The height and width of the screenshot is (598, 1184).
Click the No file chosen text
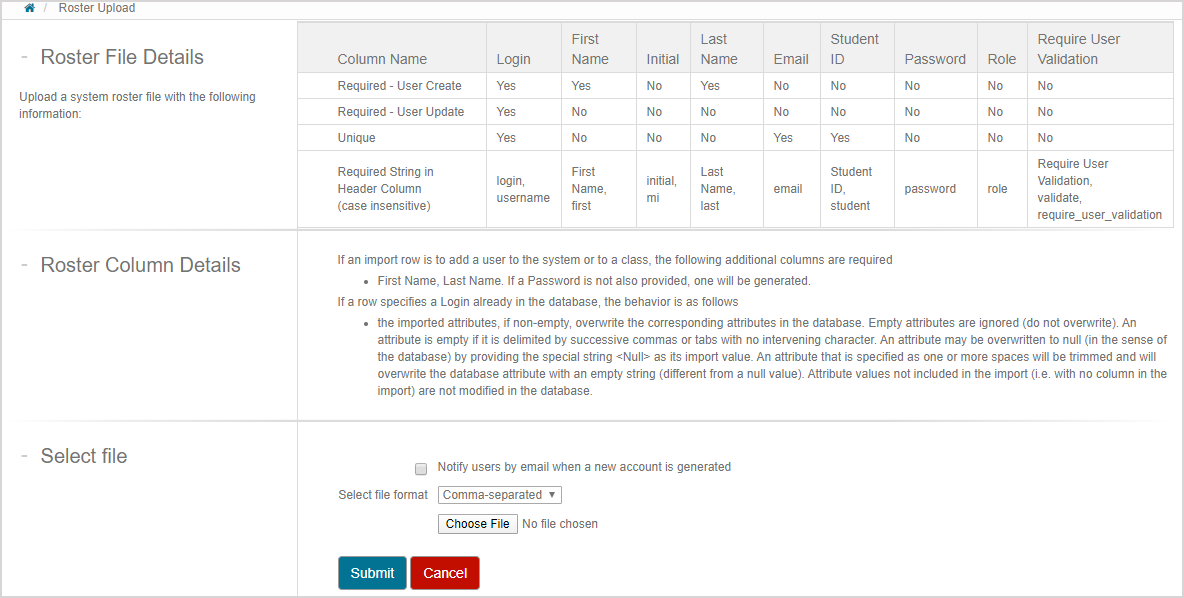click(560, 524)
